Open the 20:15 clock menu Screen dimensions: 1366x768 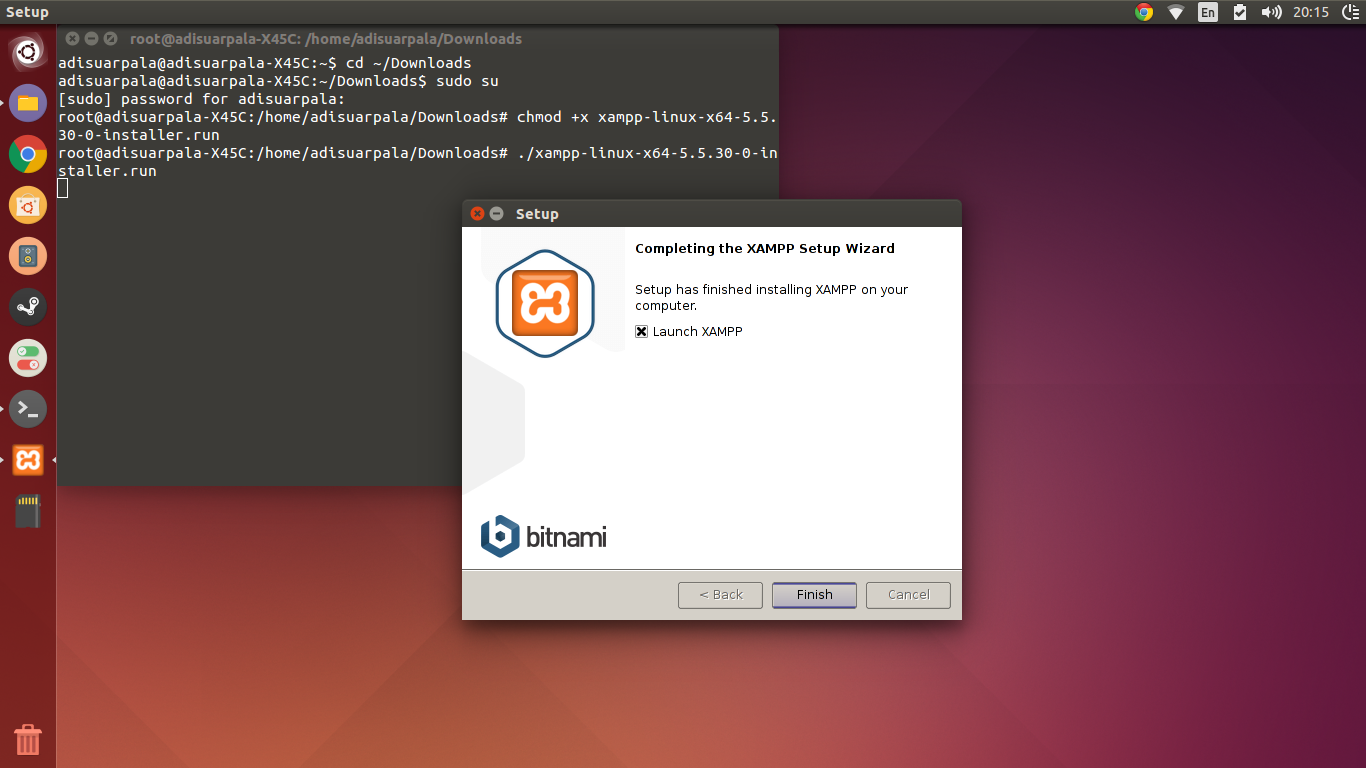pyautogui.click(x=1310, y=12)
